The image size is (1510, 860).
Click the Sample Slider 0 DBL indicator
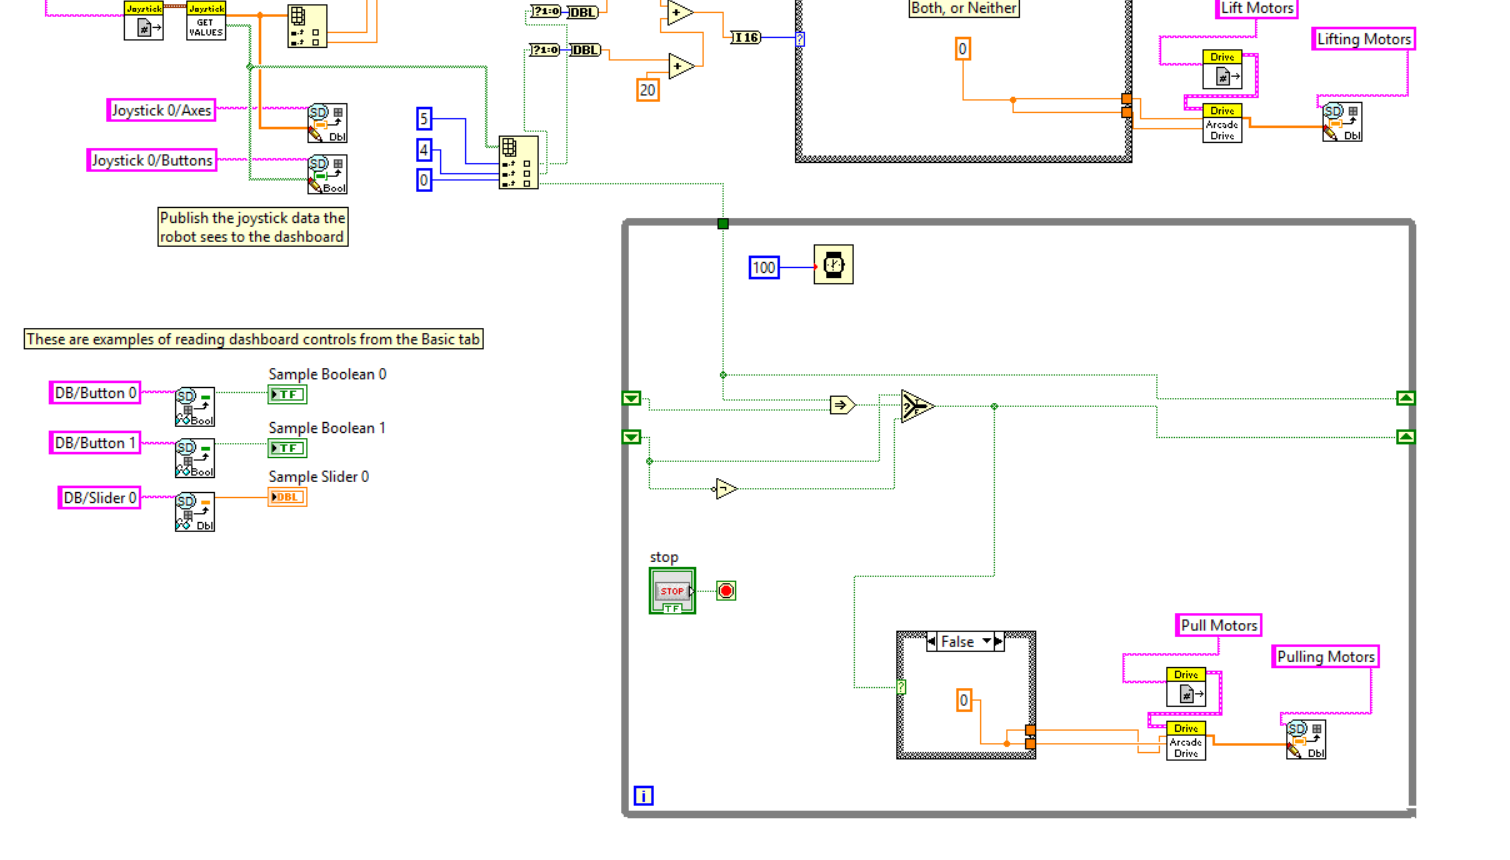[x=287, y=497]
